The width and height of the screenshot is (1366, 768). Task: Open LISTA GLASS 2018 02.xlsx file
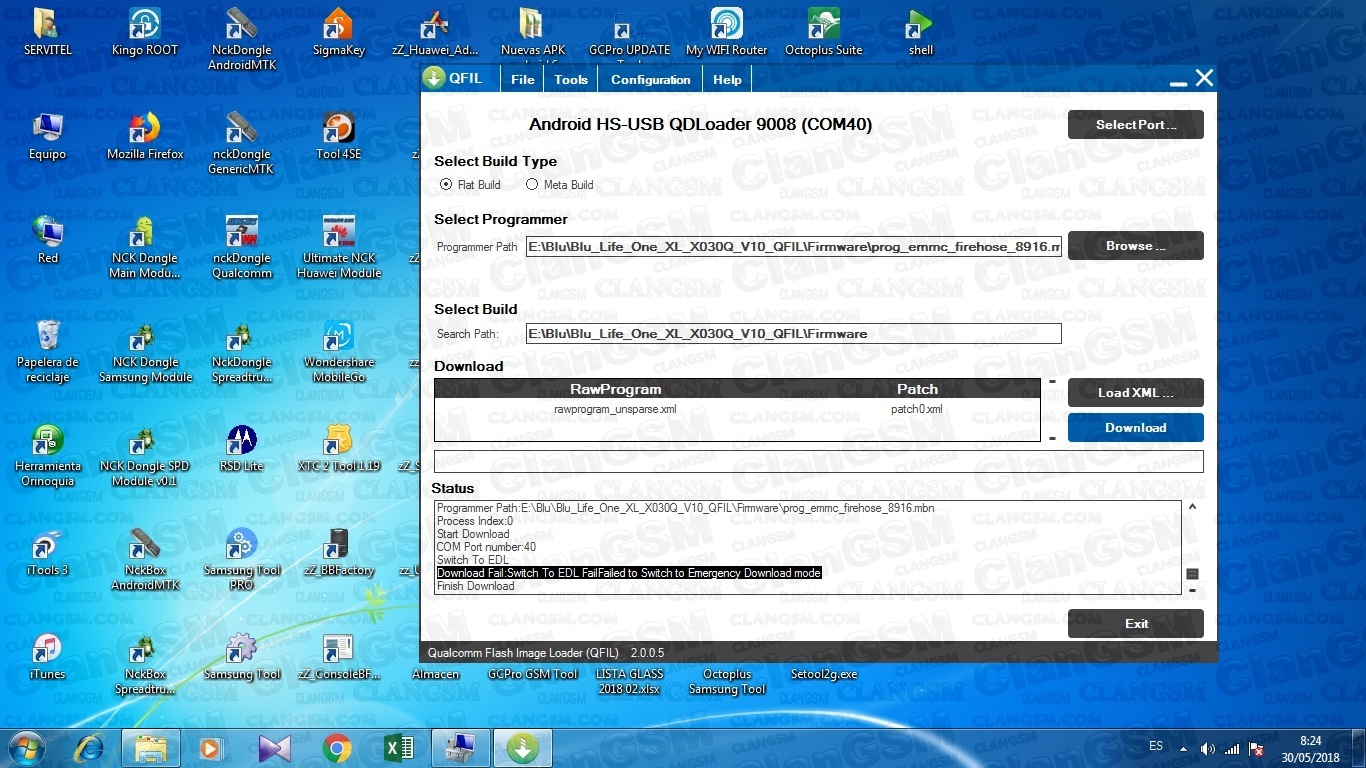point(629,681)
